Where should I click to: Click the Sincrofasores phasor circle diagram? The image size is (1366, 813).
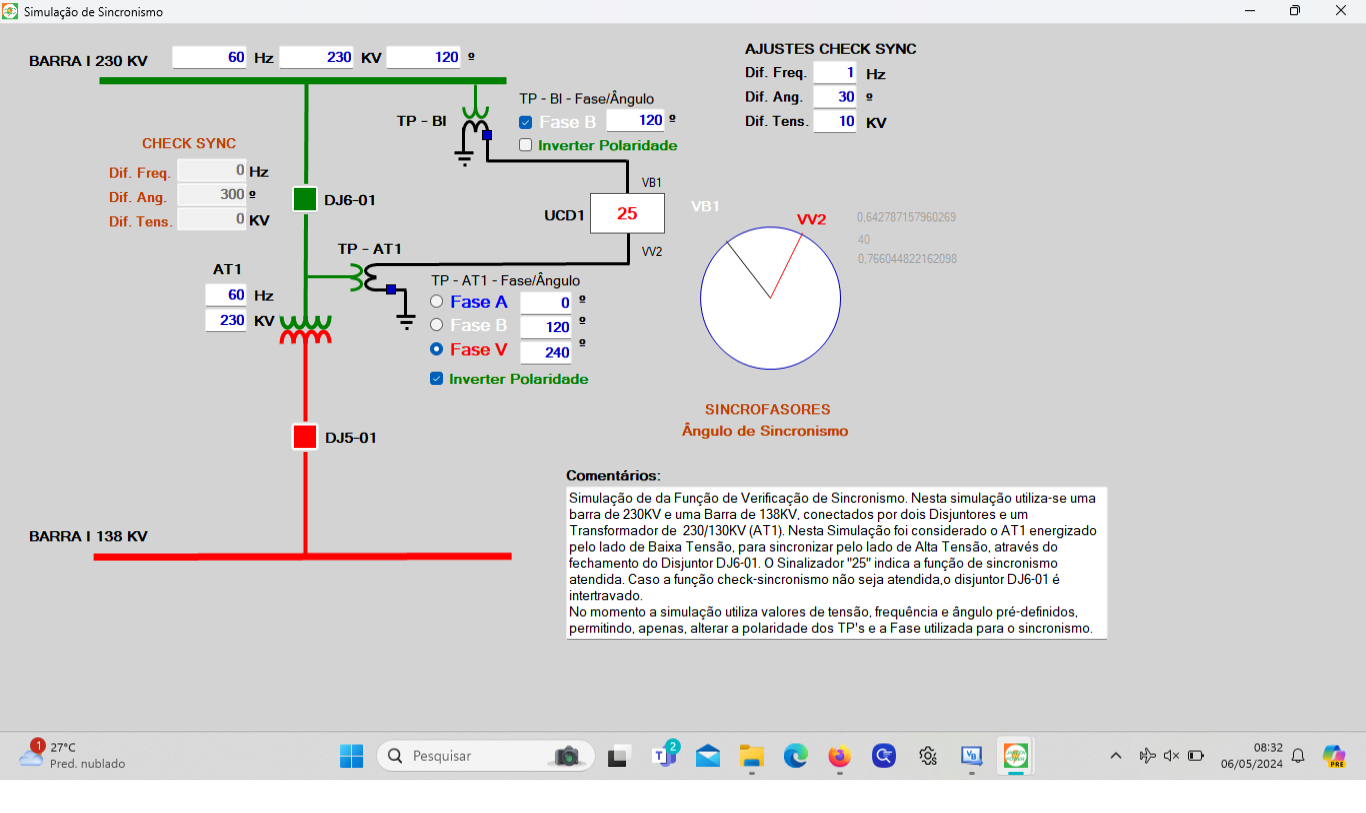coord(770,297)
